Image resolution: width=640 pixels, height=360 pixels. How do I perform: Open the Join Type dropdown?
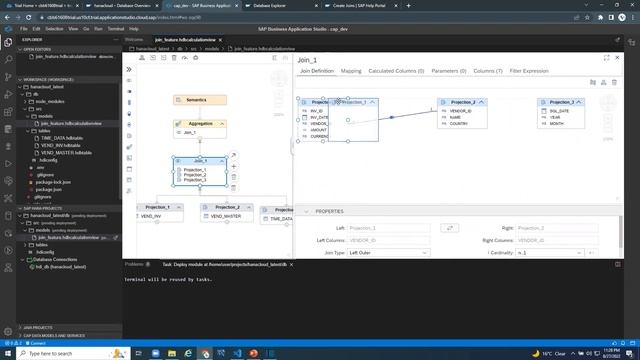(388, 253)
